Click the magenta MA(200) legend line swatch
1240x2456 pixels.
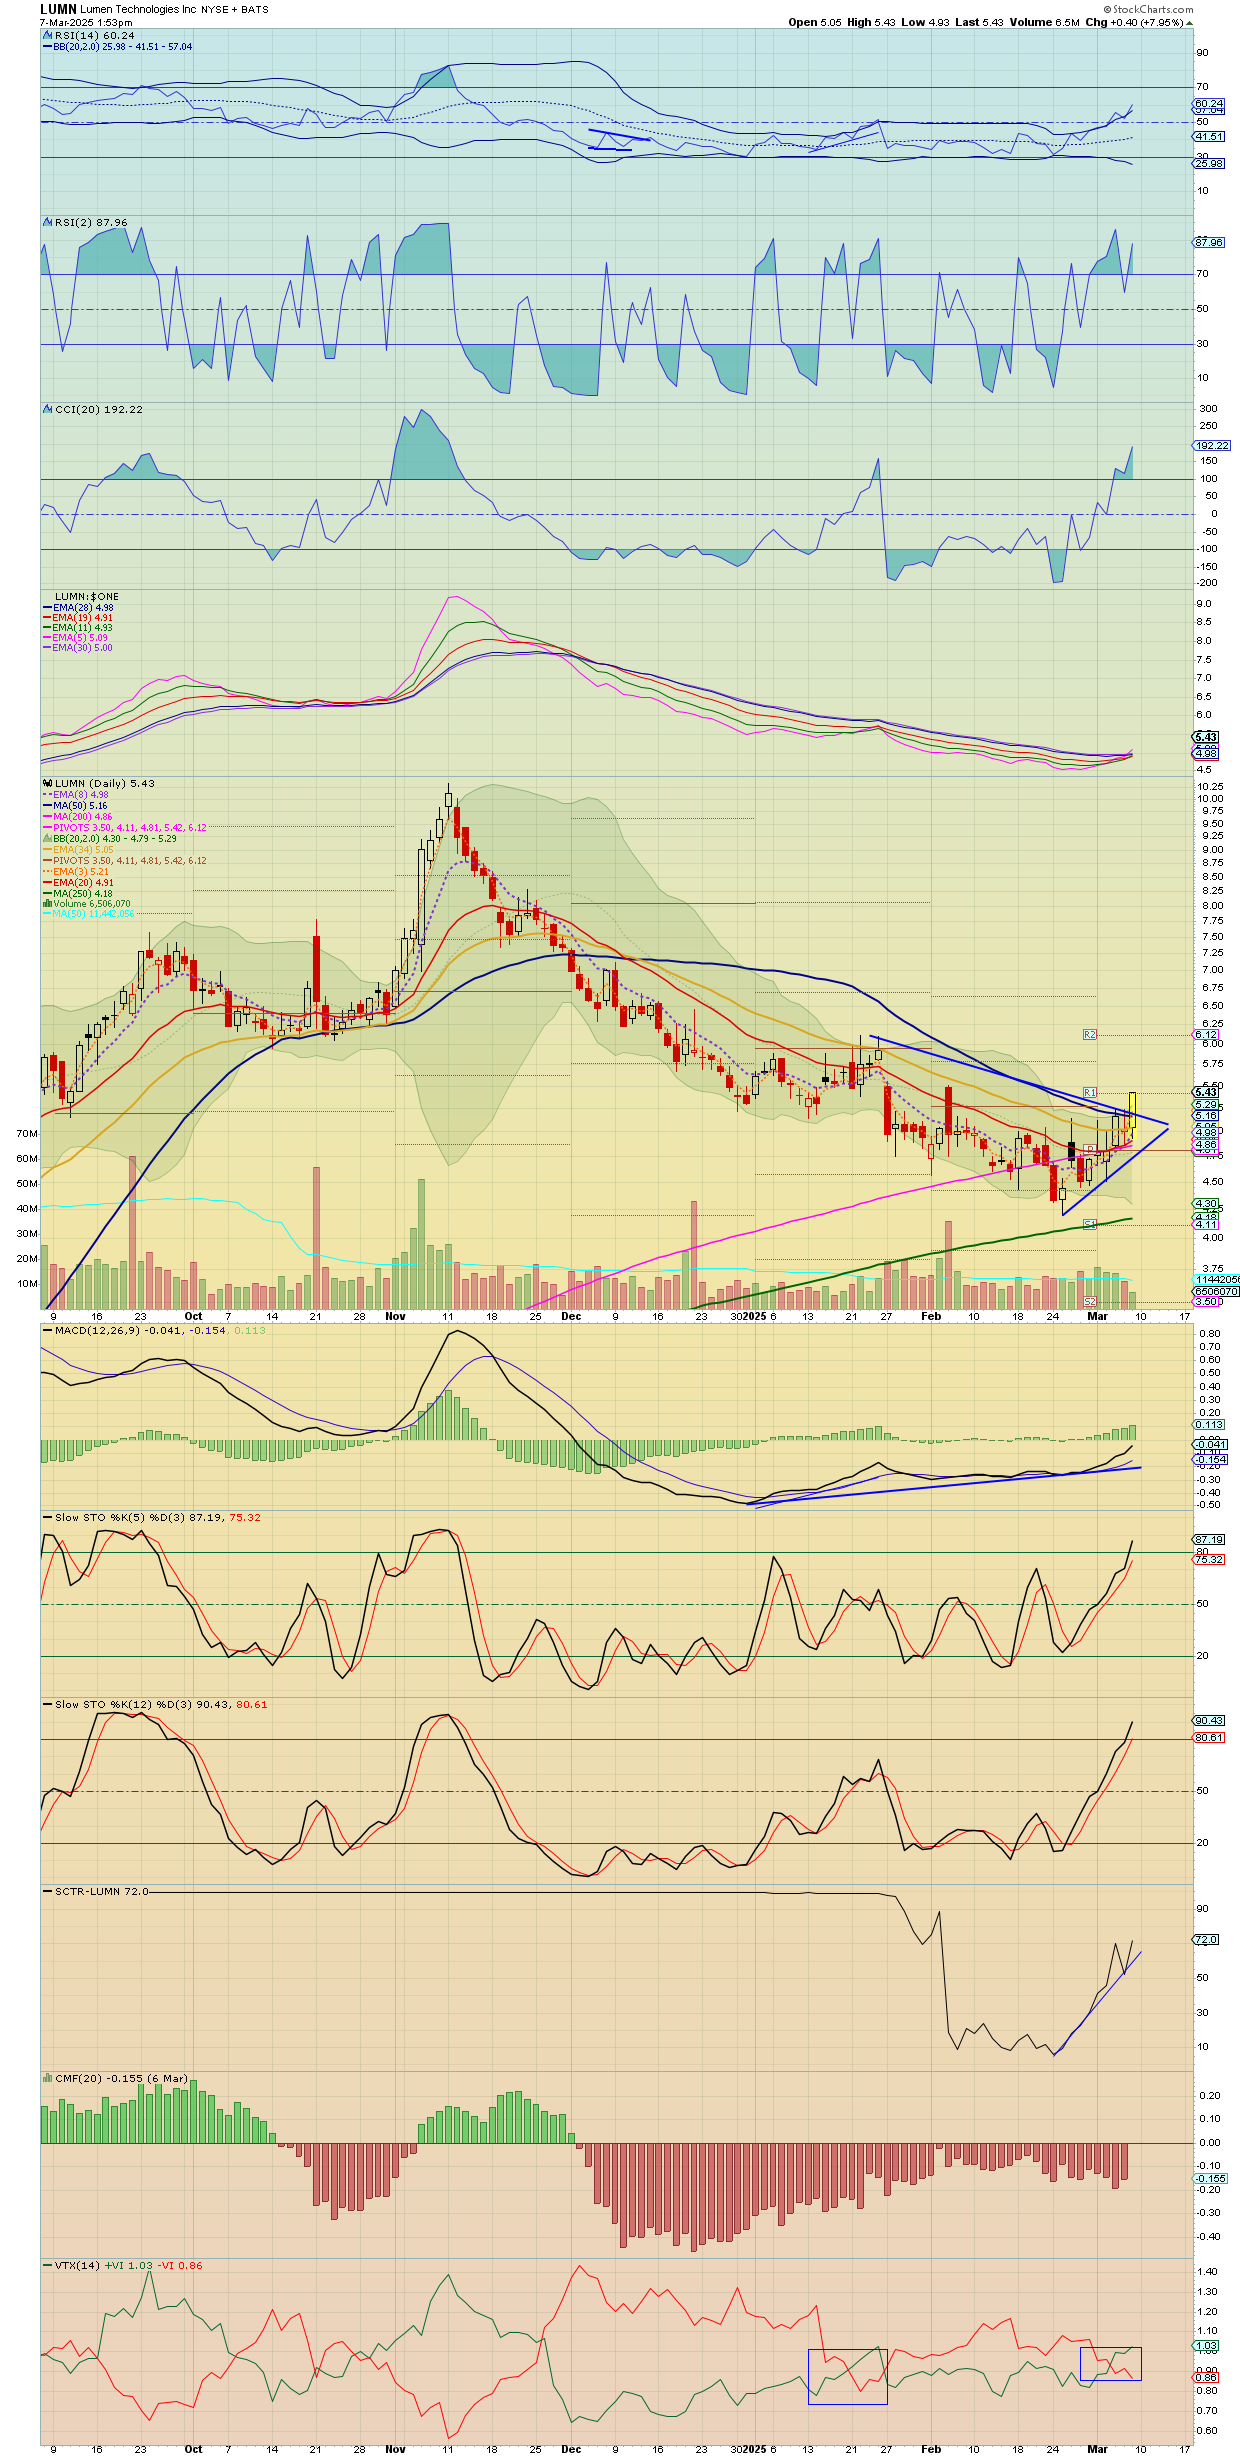coord(47,817)
